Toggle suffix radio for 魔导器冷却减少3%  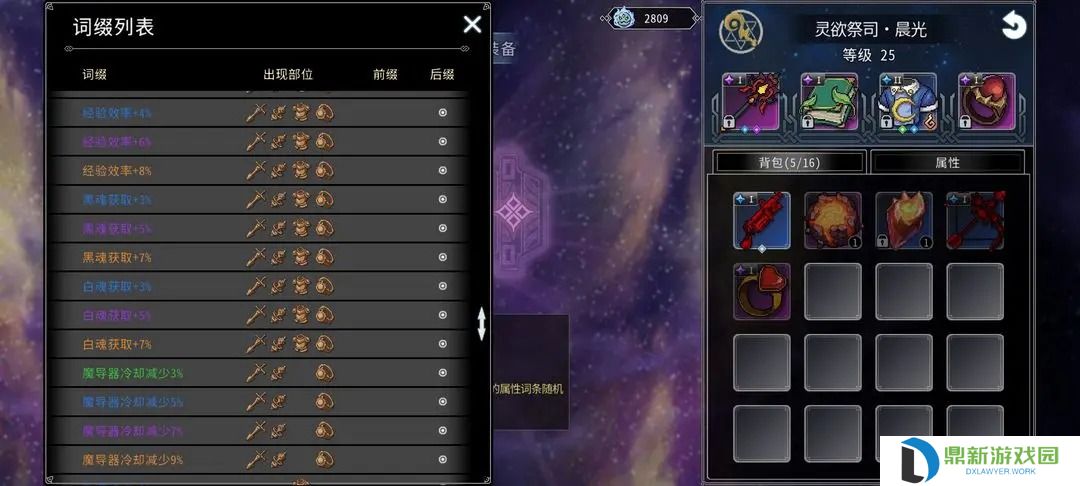point(443,373)
